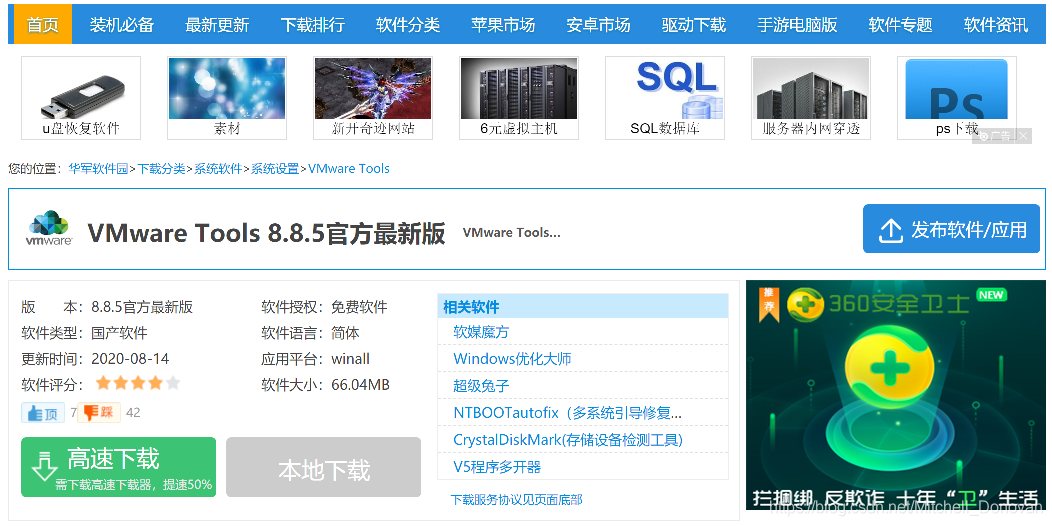Open the 素材 blue bokeh thumbnail
1052x526 pixels.
(x=227, y=98)
